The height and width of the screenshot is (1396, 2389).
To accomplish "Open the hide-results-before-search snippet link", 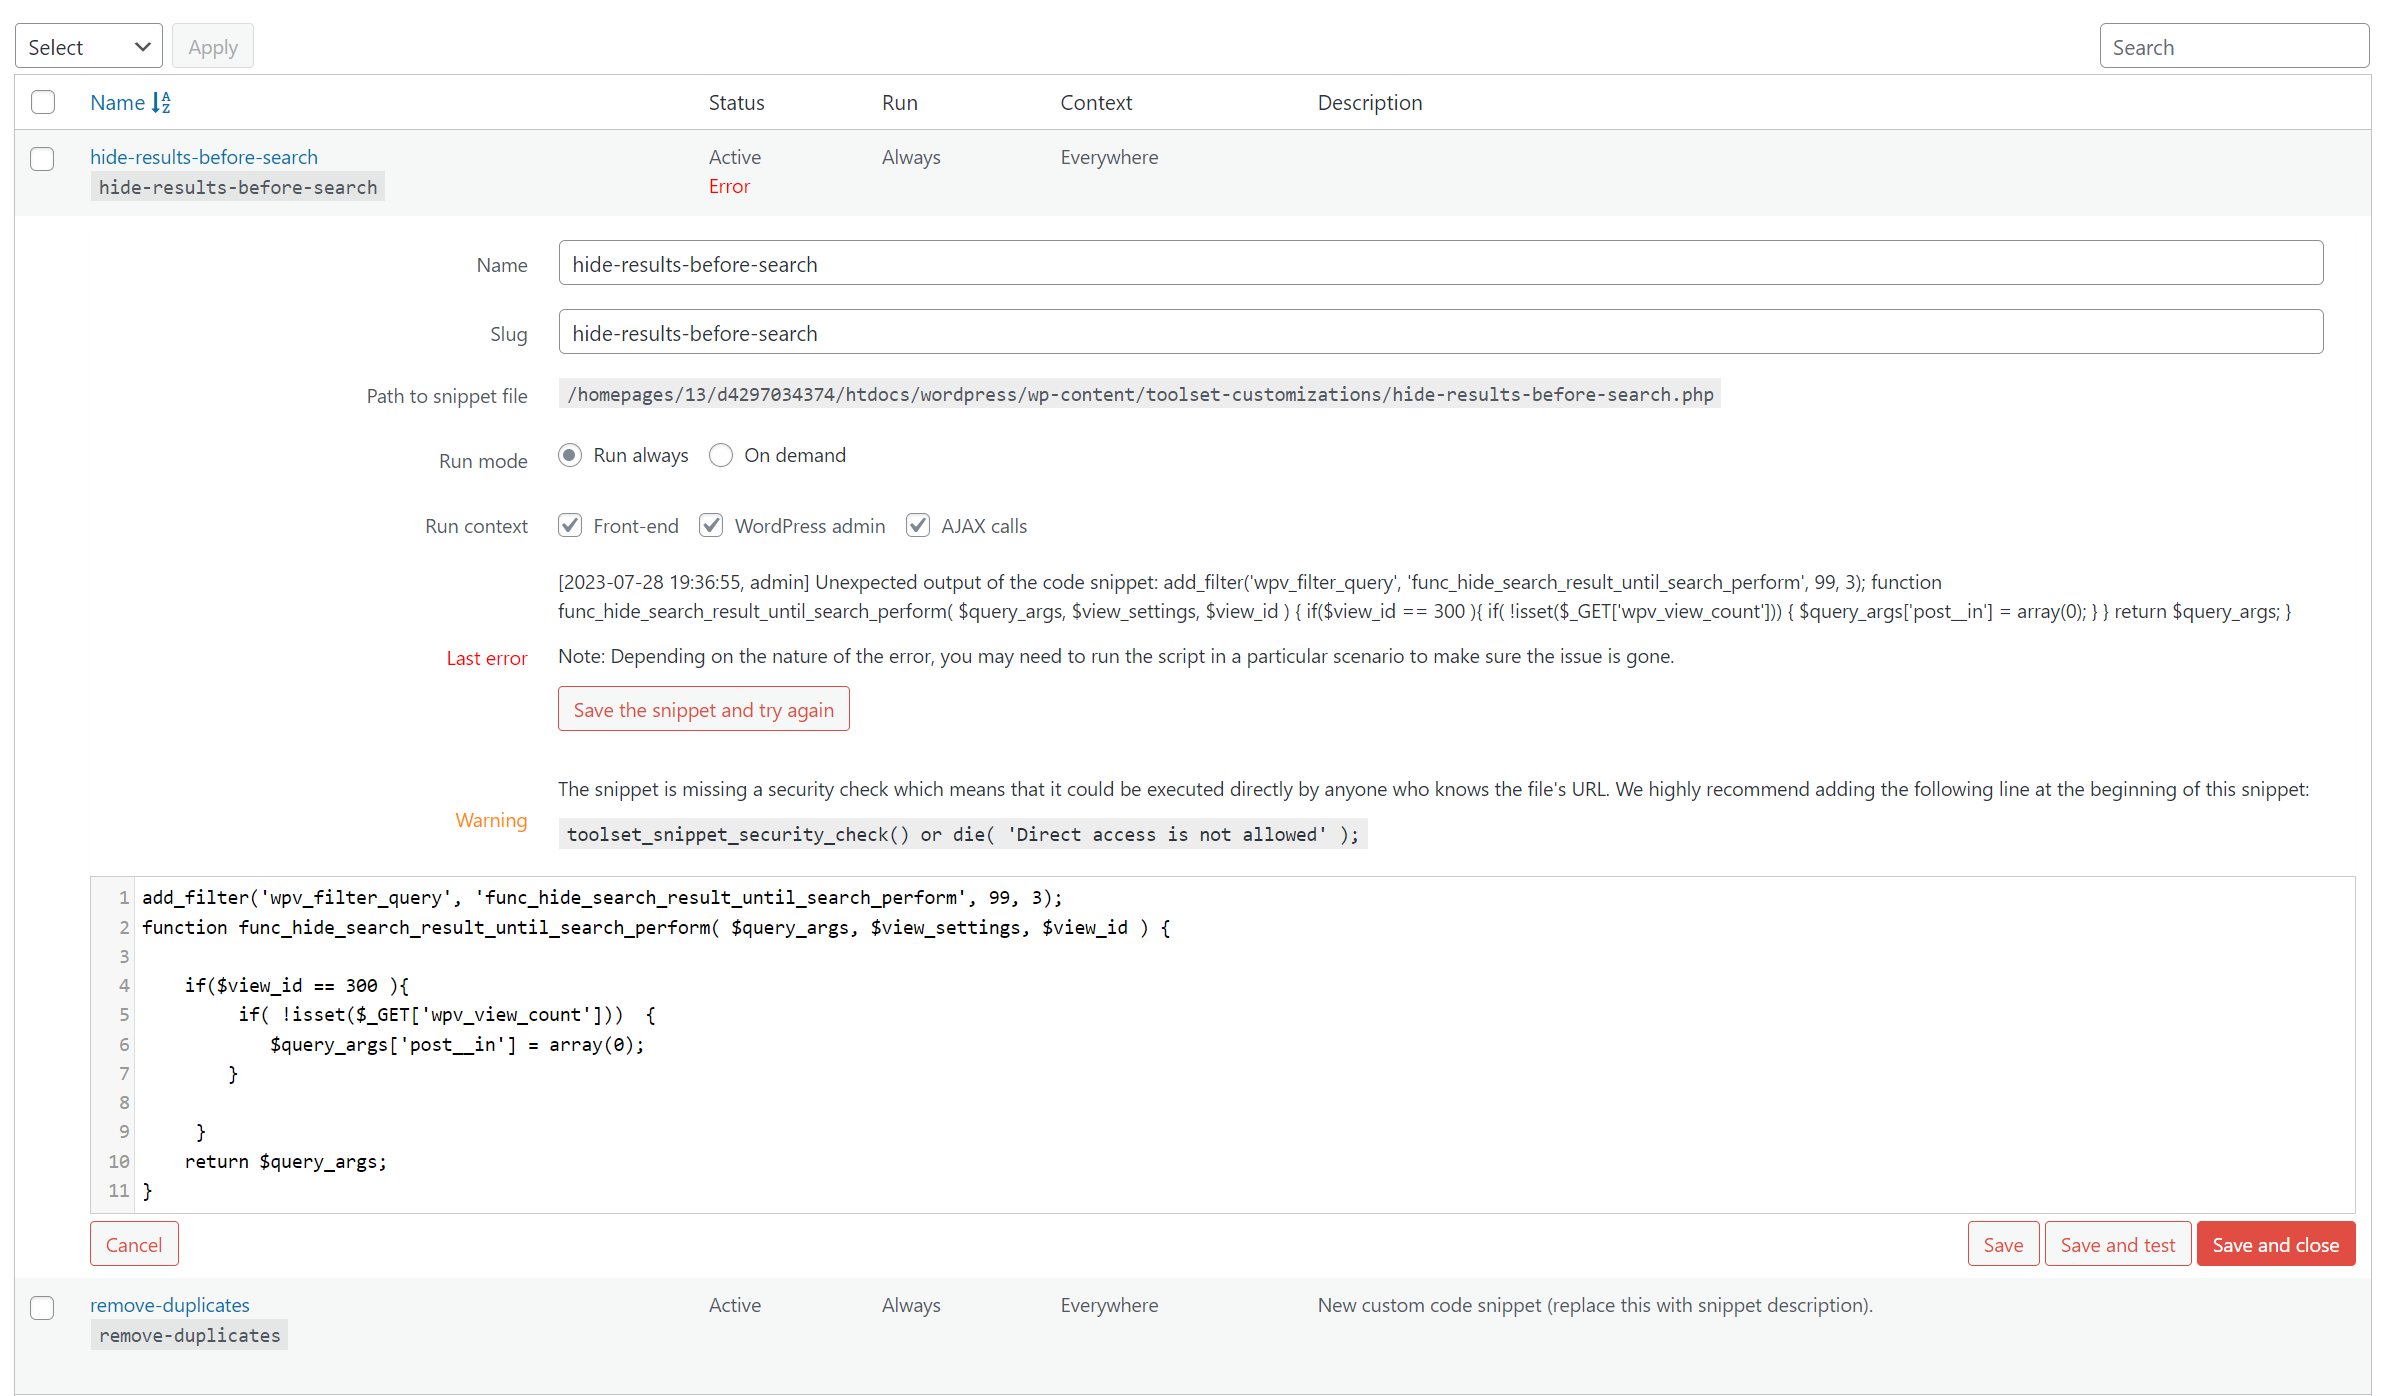I will [204, 157].
